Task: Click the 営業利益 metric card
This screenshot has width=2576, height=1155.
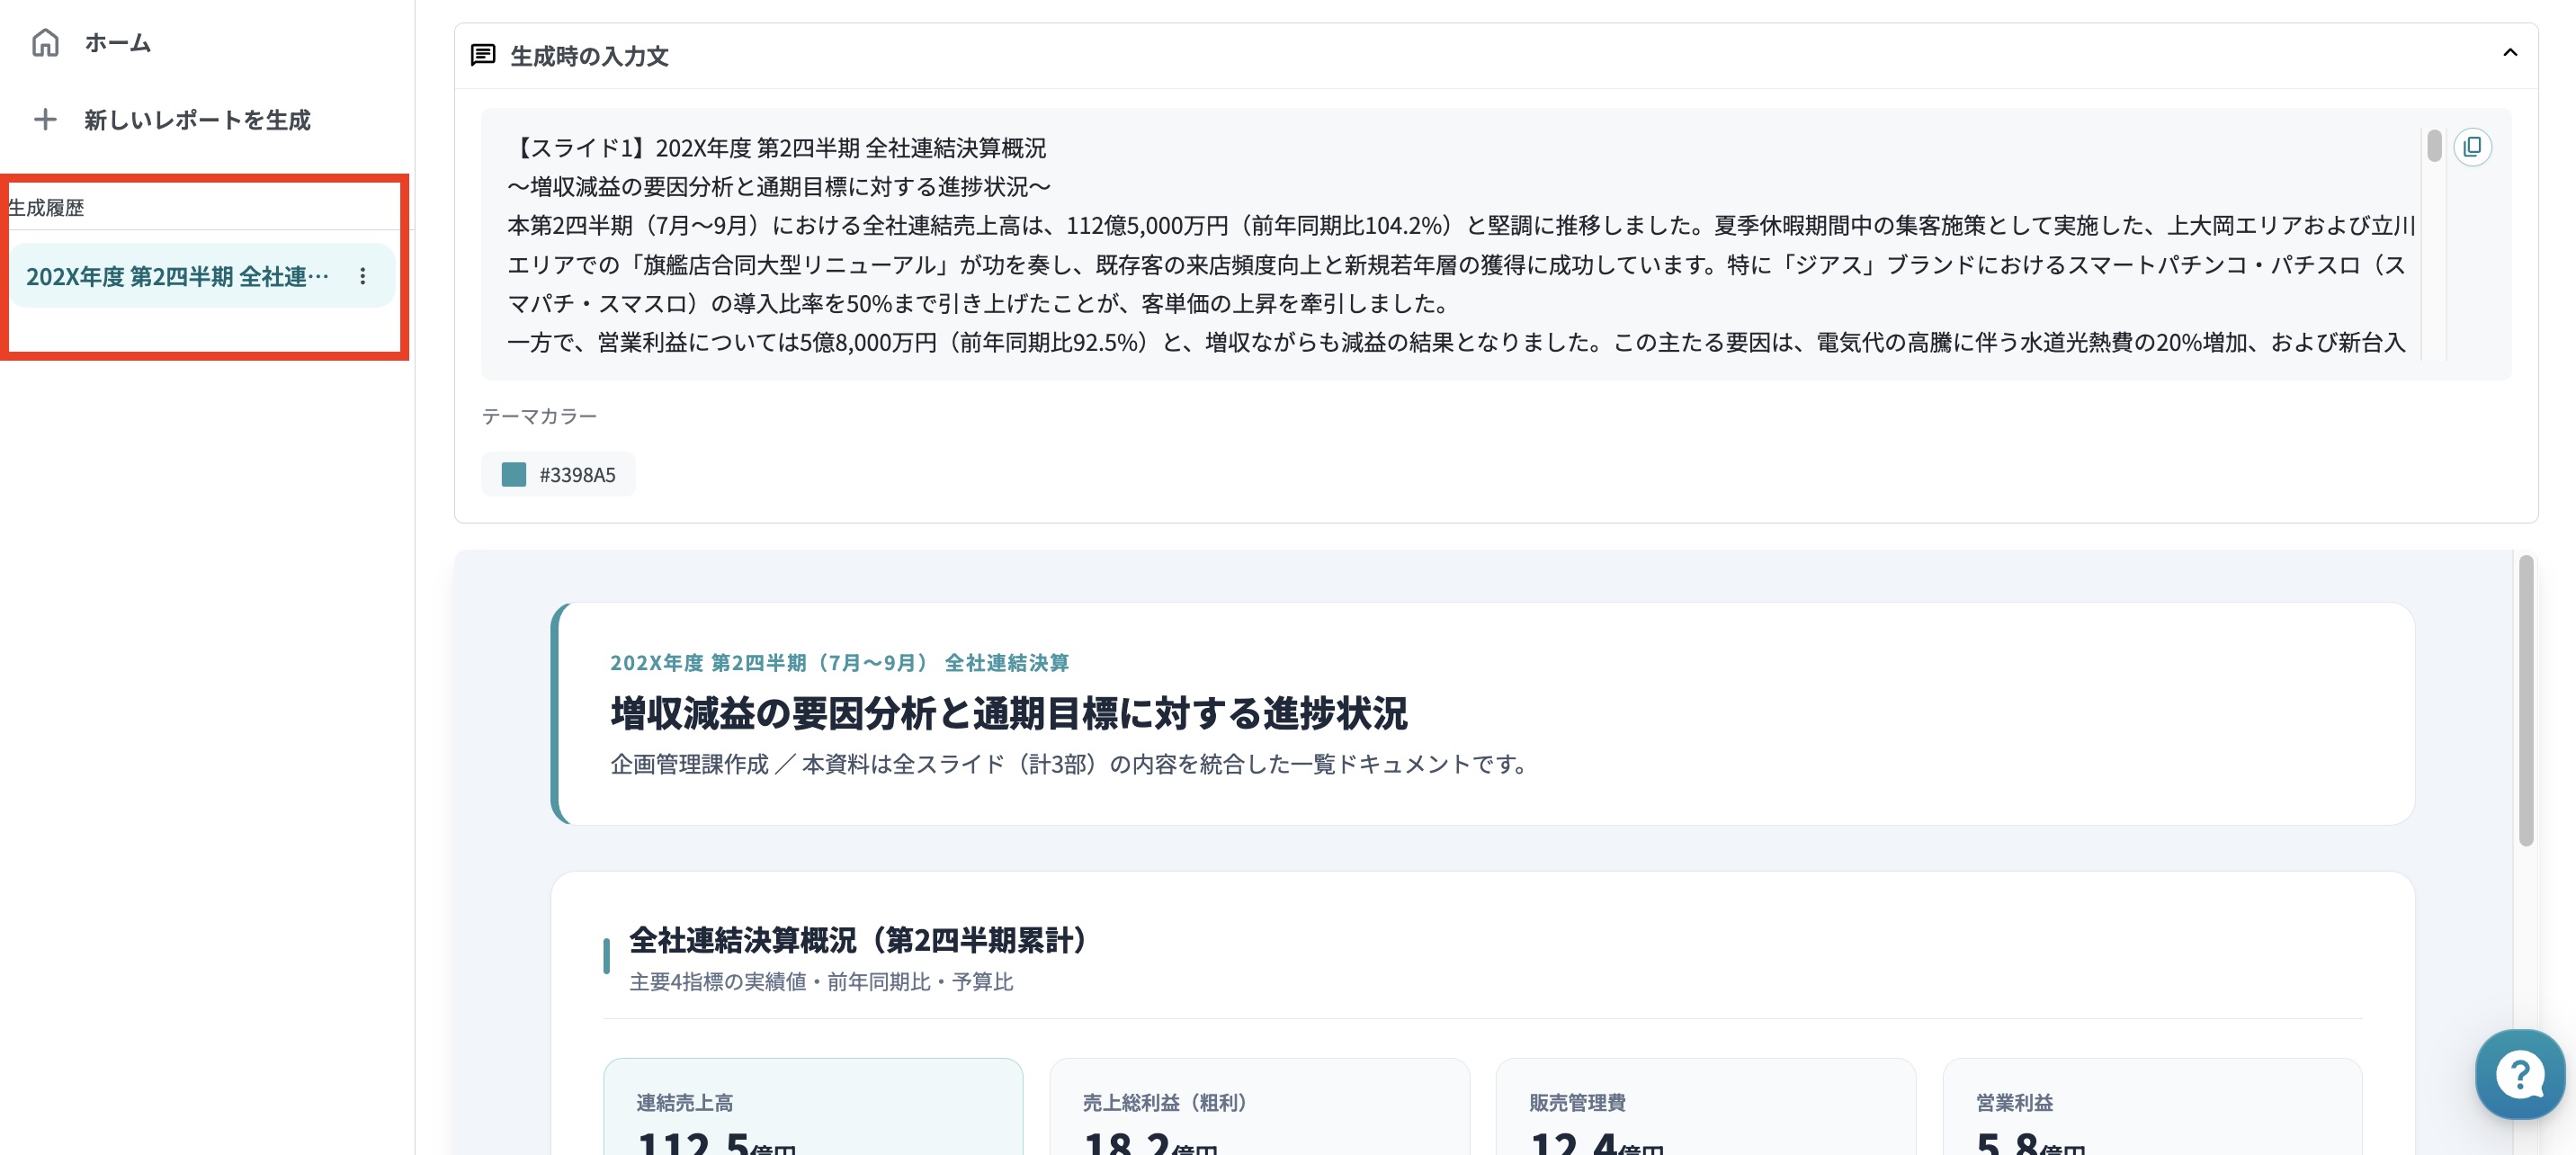Action: pyautogui.click(x=2152, y=1107)
